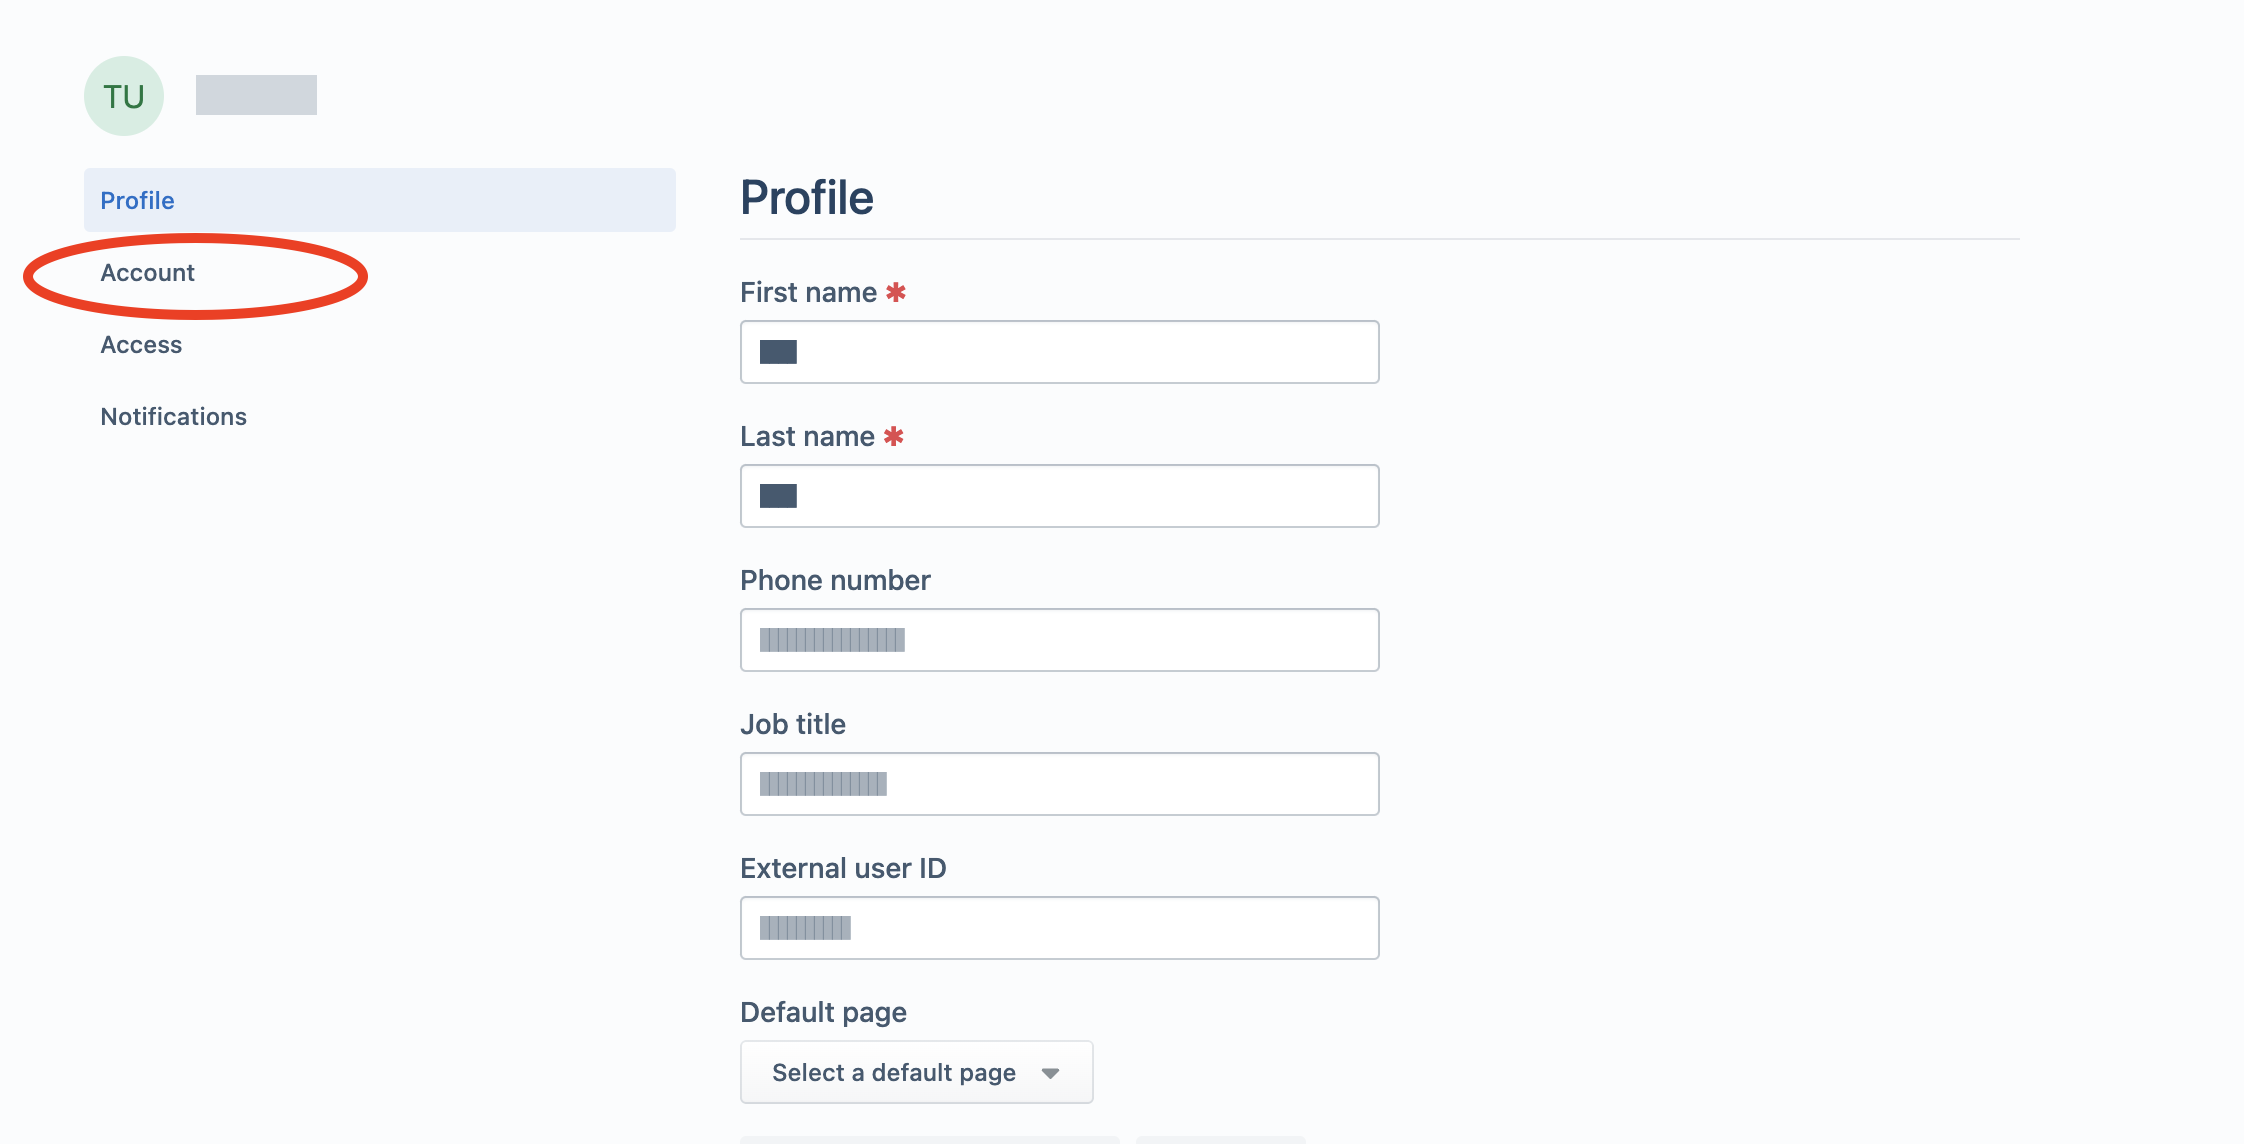This screenshot has height=1144, width=2244.
Task: Click the red asterisk beside First name
Action: click(896, 292)
